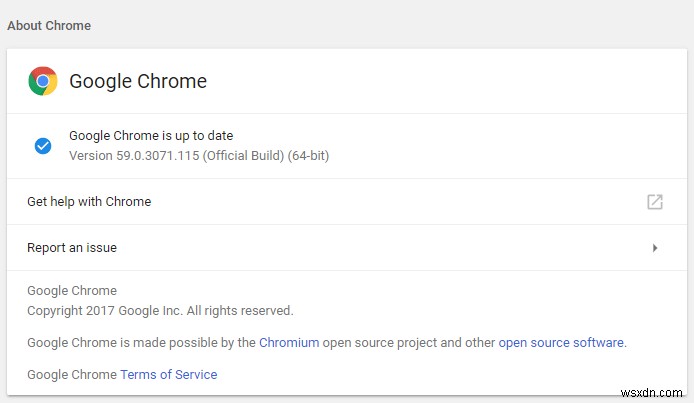
Task: Click the About Chrome page heading
Action: pos(49,26)
